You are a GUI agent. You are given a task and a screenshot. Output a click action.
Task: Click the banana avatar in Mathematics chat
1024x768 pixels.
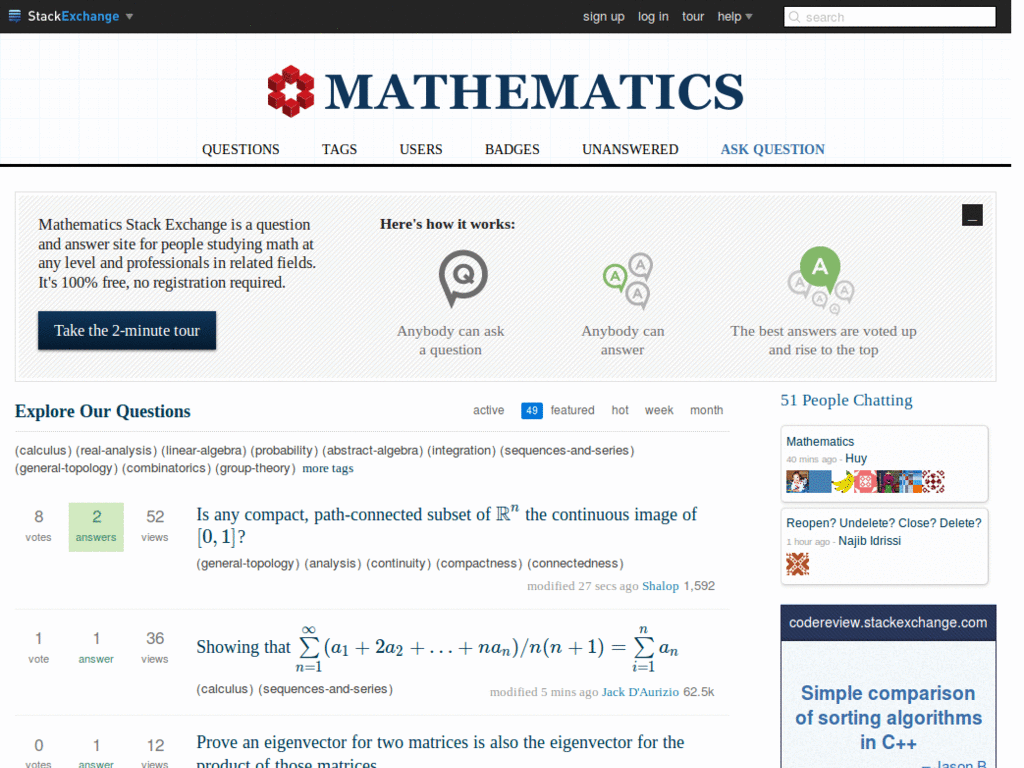pyautogui.click(x=843, y=482)
